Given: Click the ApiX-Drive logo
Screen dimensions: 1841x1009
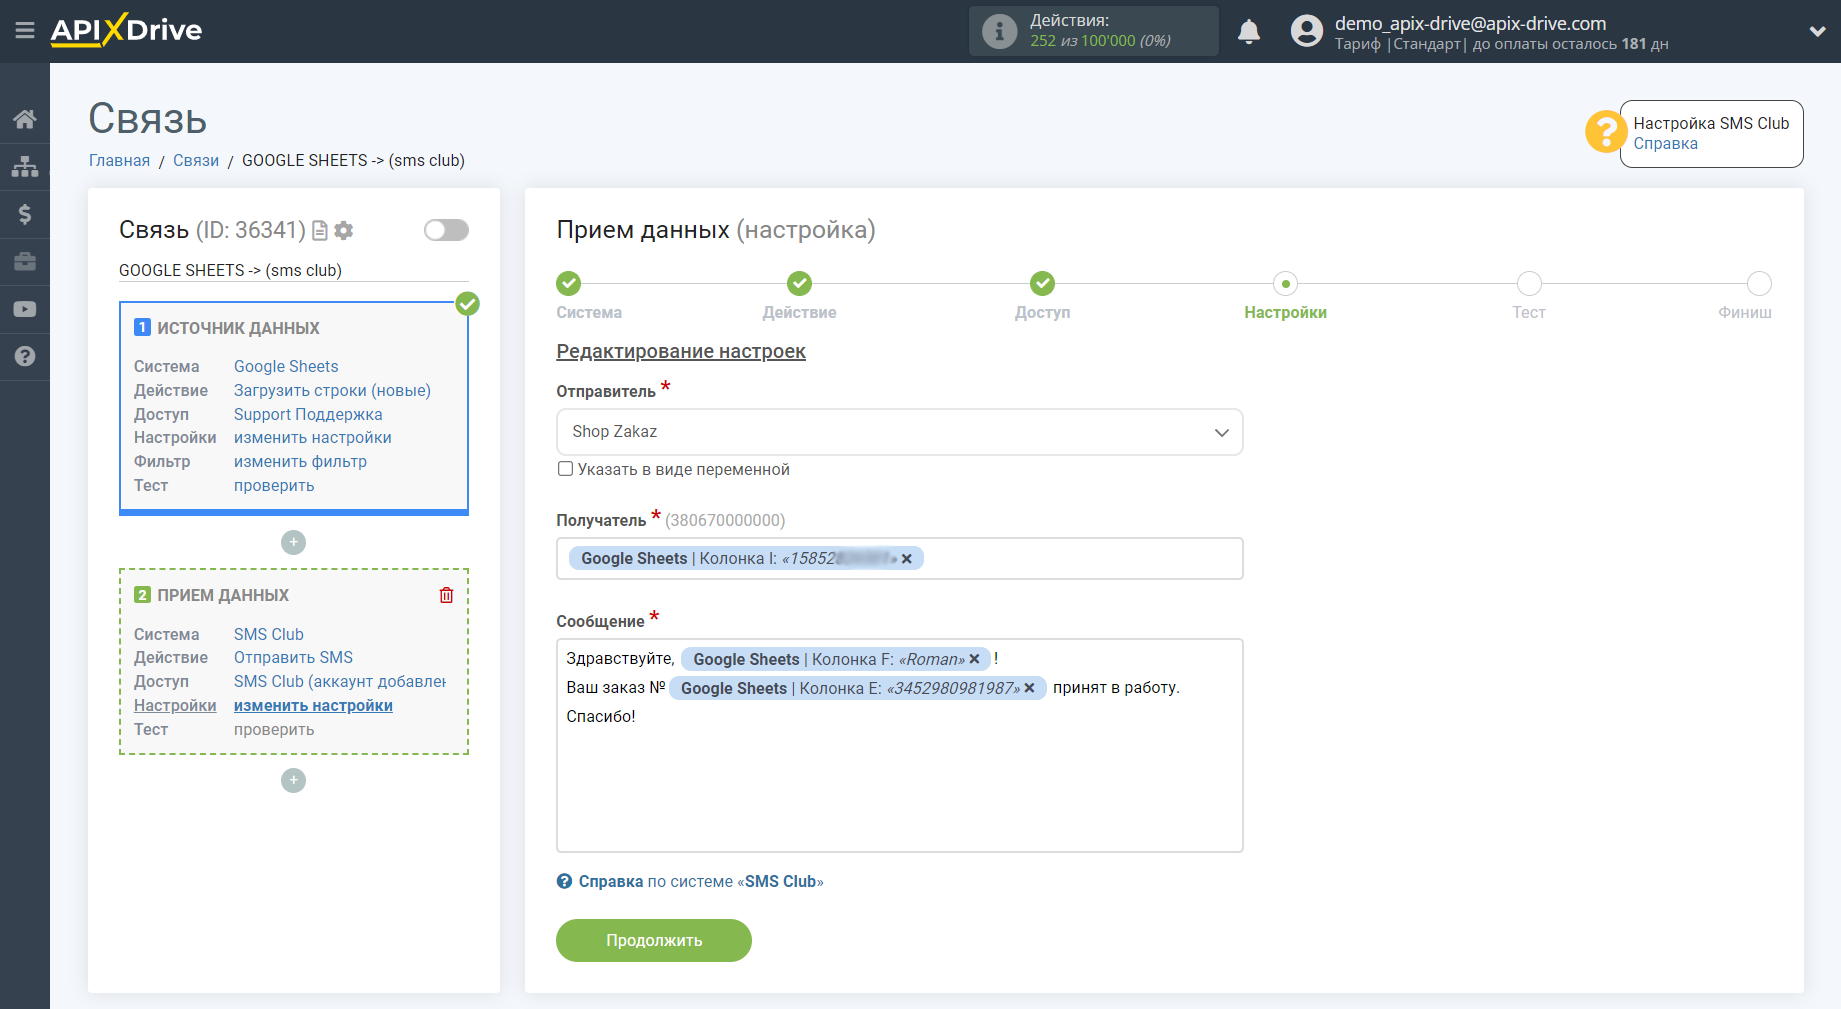Looking at the screenshot, I should (x=126, y=30).
